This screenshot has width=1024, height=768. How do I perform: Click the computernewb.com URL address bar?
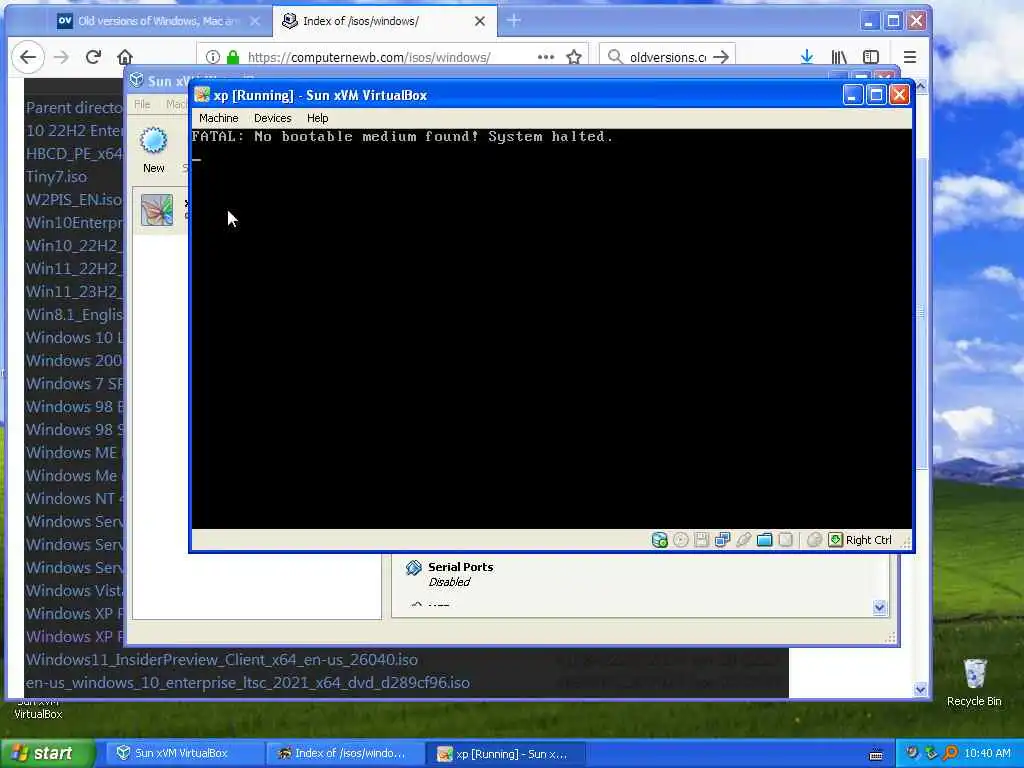coord(369,57)
